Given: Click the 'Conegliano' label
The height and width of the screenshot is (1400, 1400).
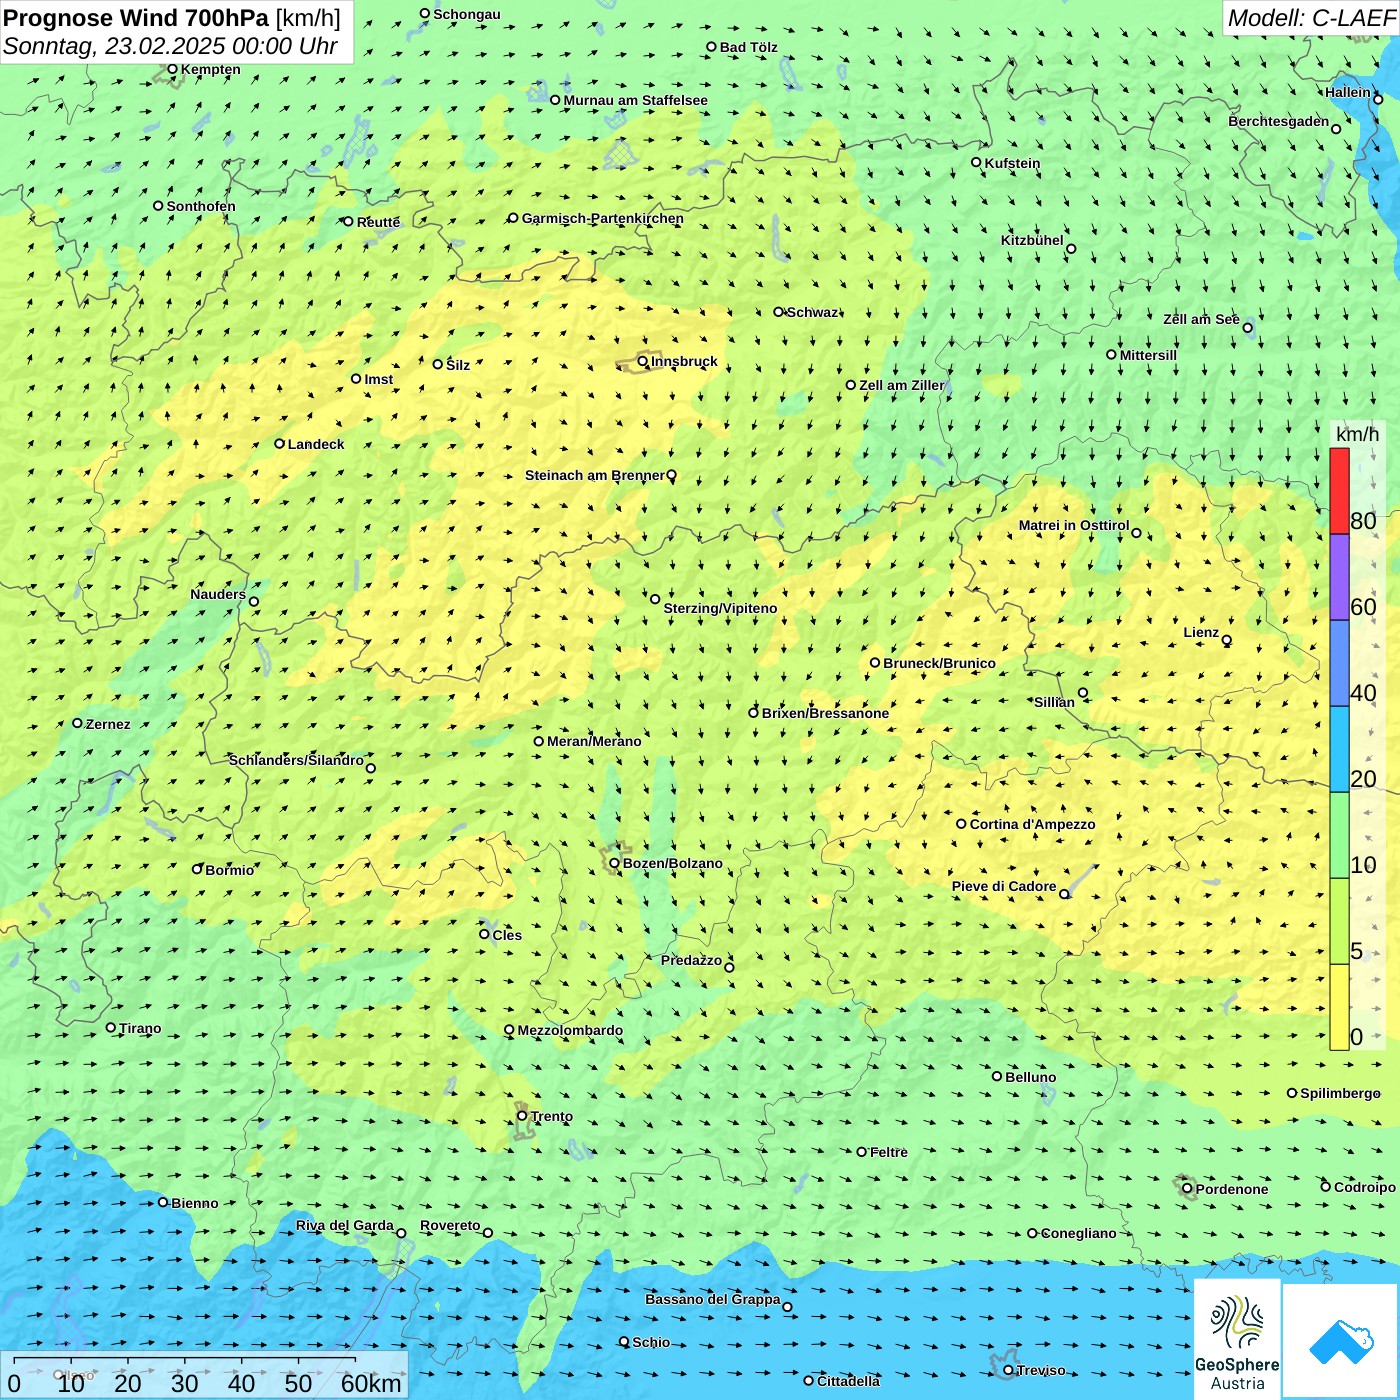Looking at the screenshot, I should [1078, 1233].
